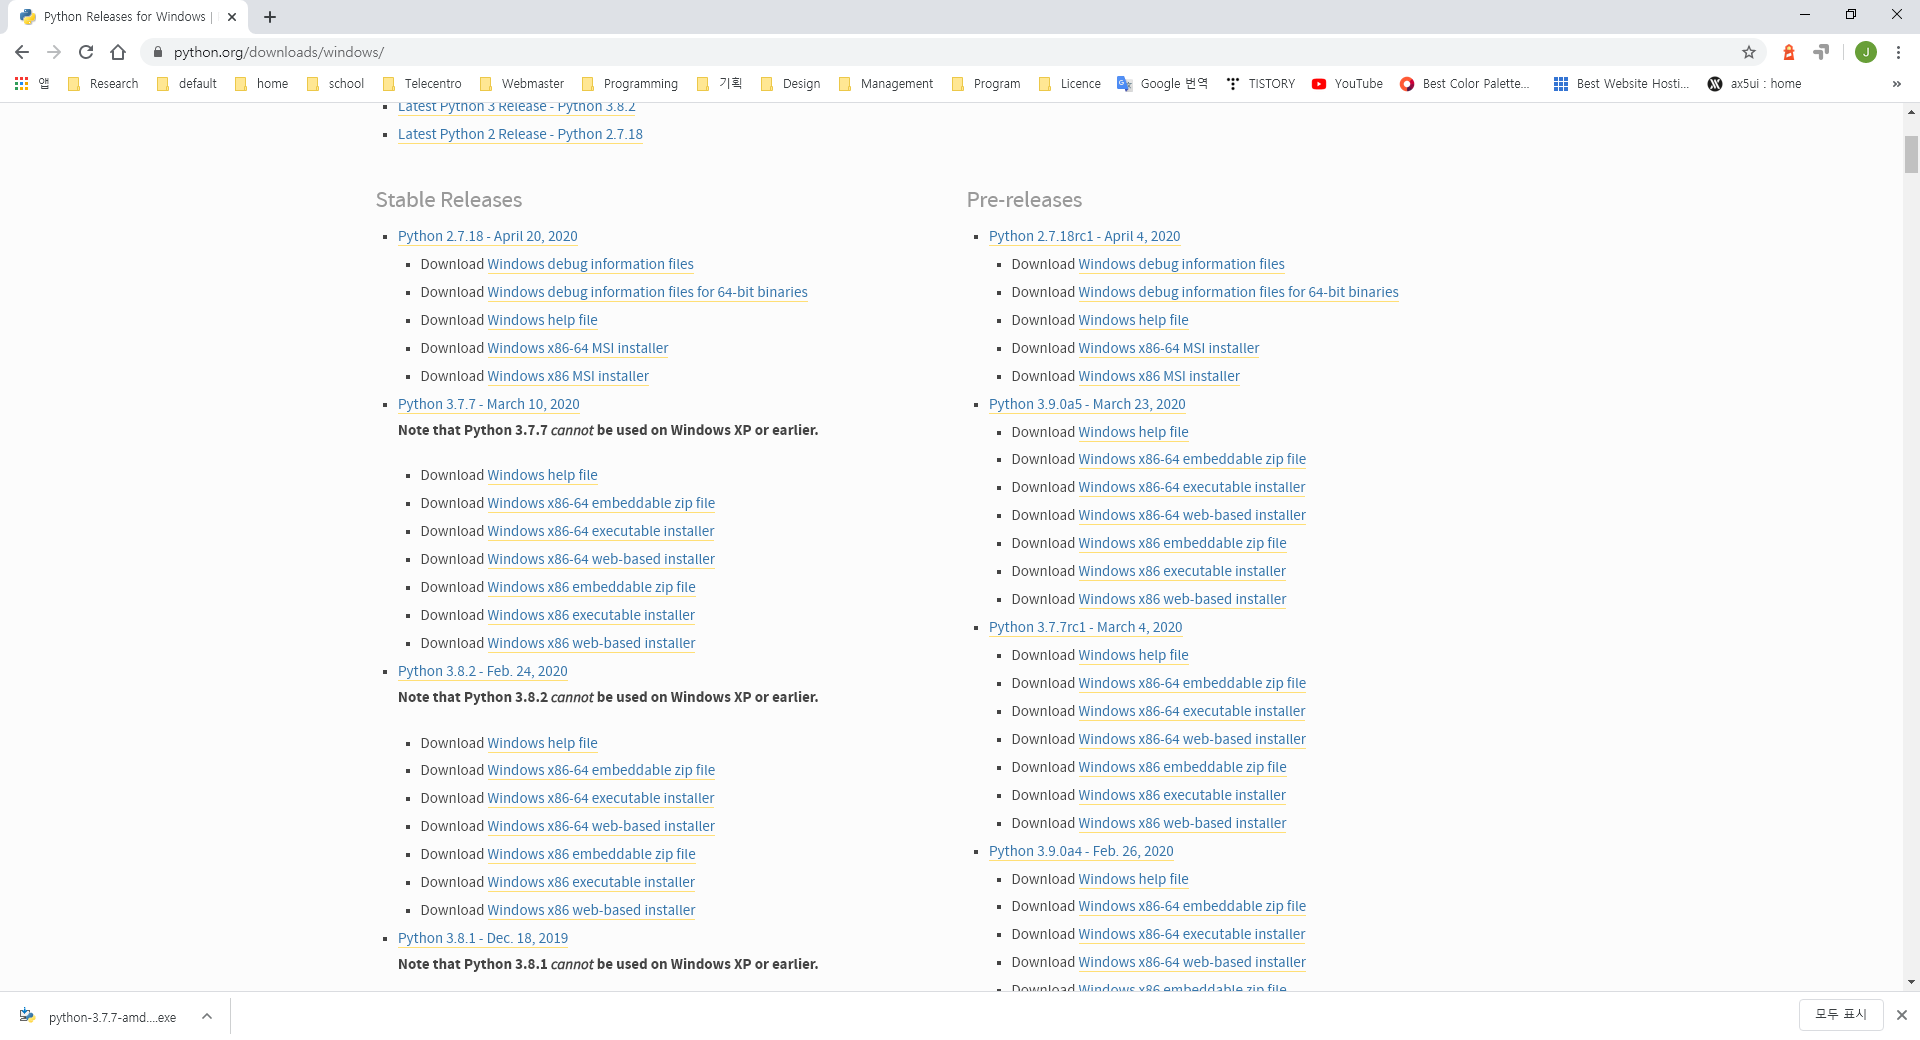Open the Research bookmark folder
Screen dimensions: 1920x1040
click(x=103, y=84)
